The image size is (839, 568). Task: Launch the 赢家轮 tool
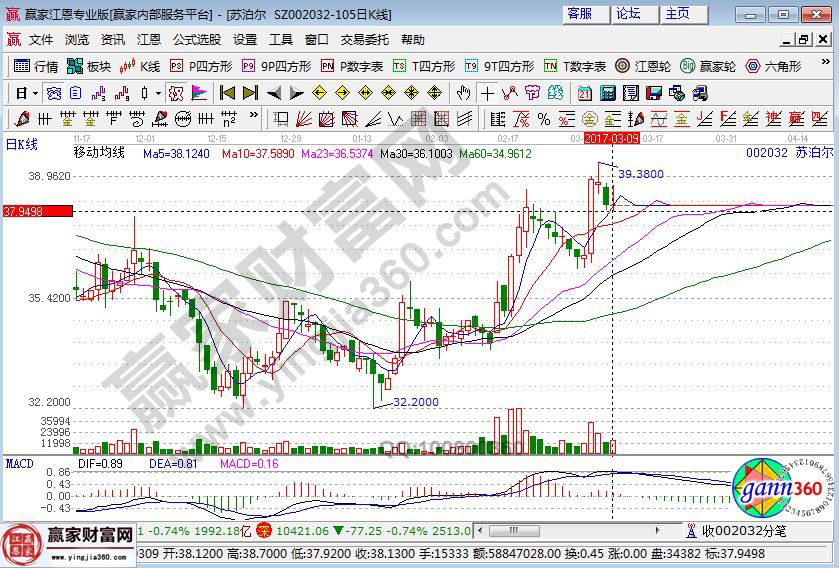(708, 66)
